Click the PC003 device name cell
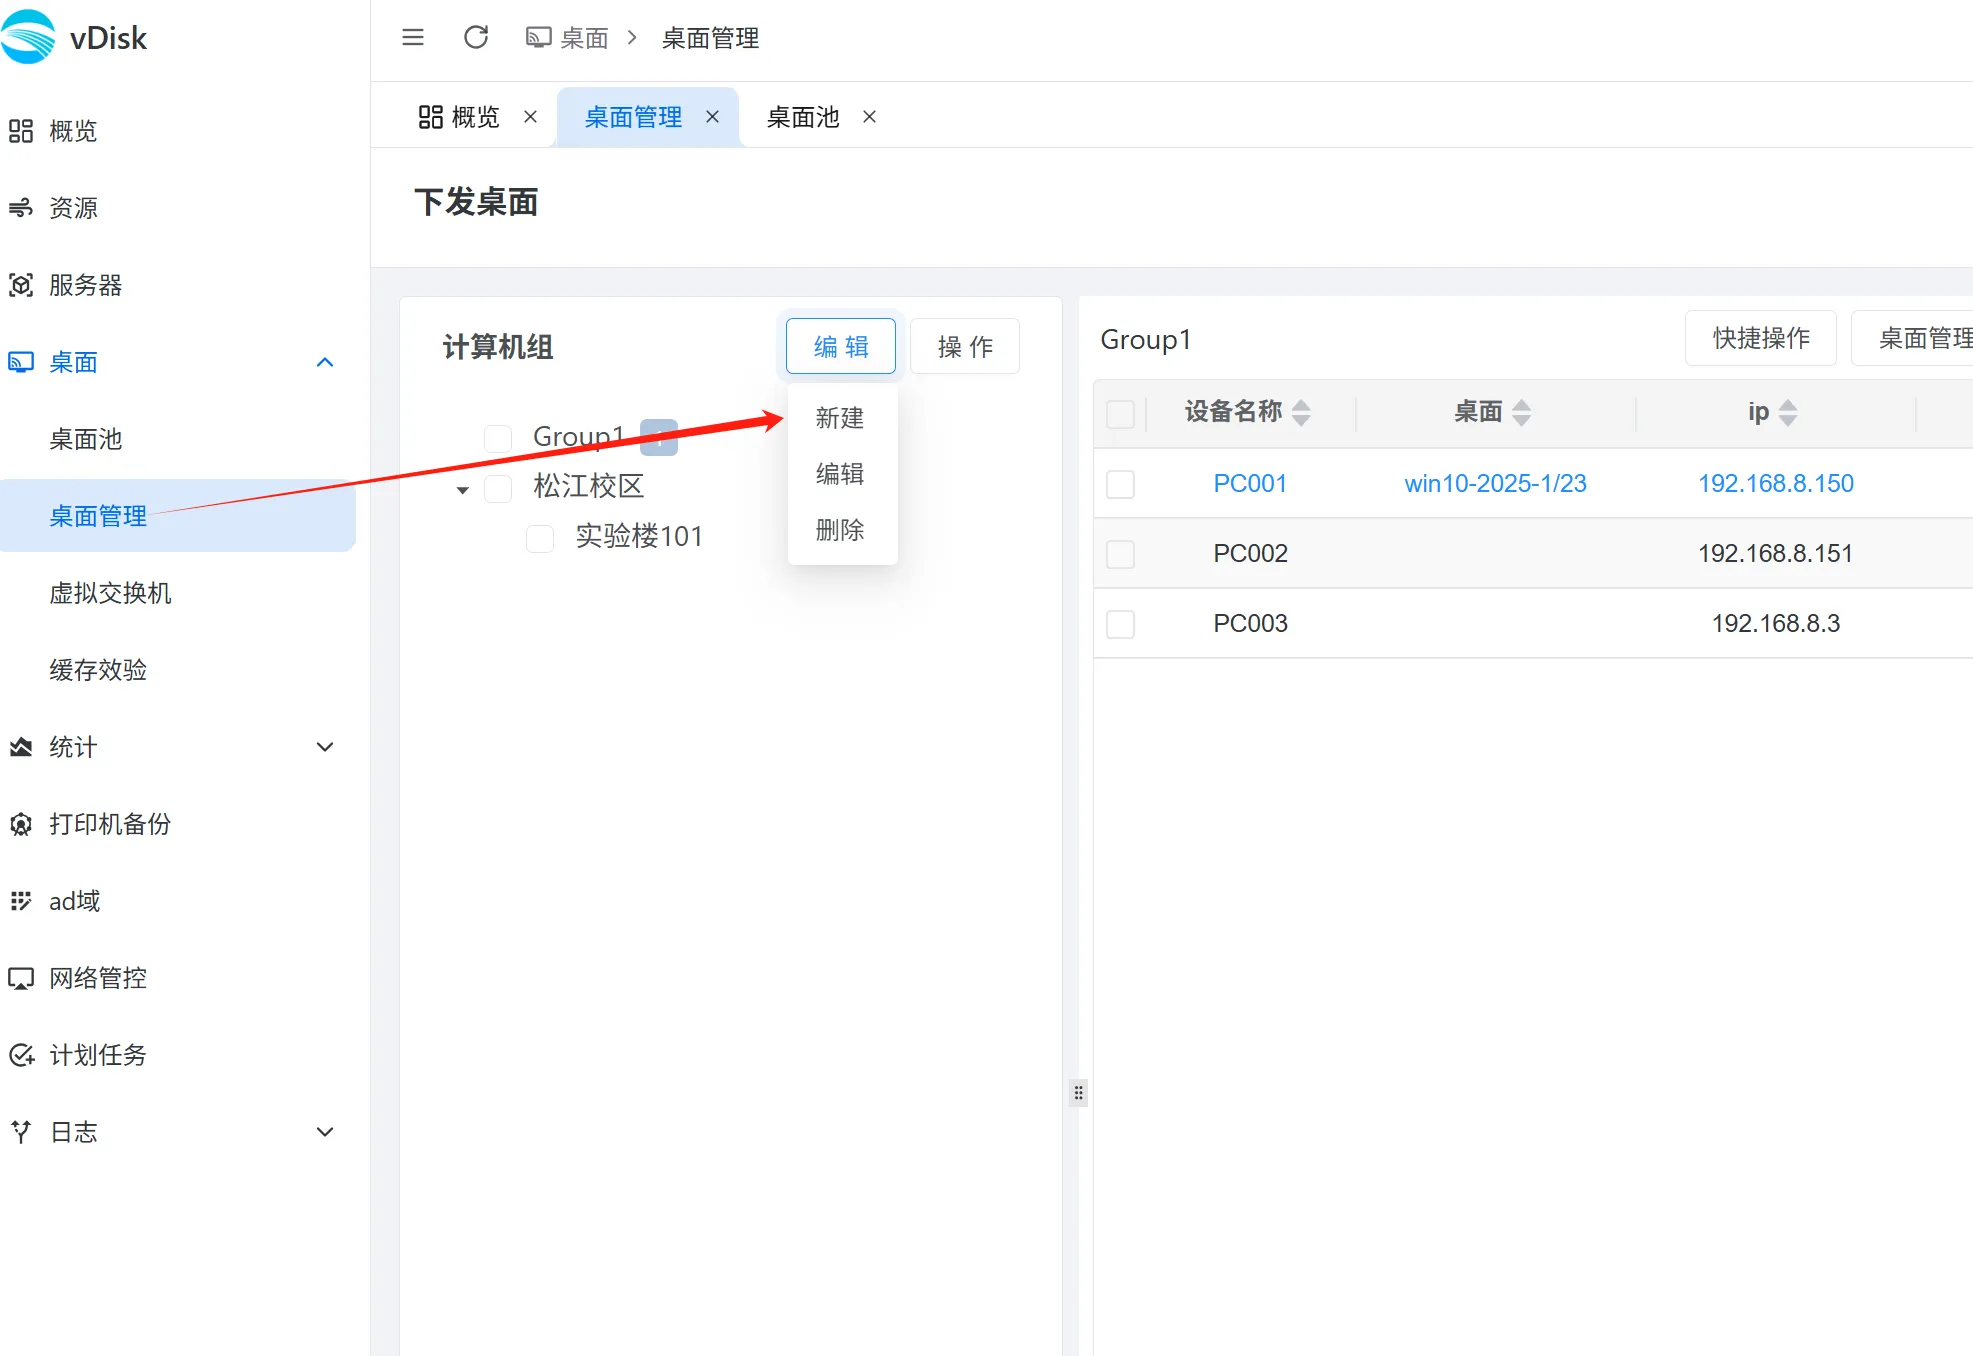The width and height of the screenshot is (1973, 1356). tap(1250, 624)
